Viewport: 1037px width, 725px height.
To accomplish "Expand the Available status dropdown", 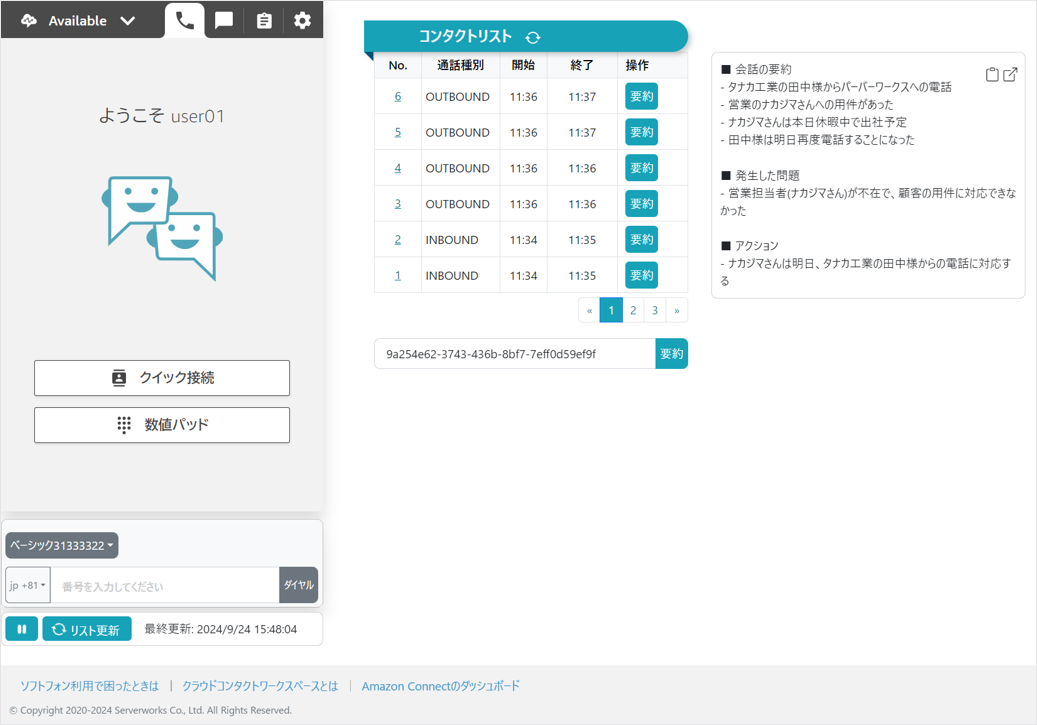I will [128, 21].
